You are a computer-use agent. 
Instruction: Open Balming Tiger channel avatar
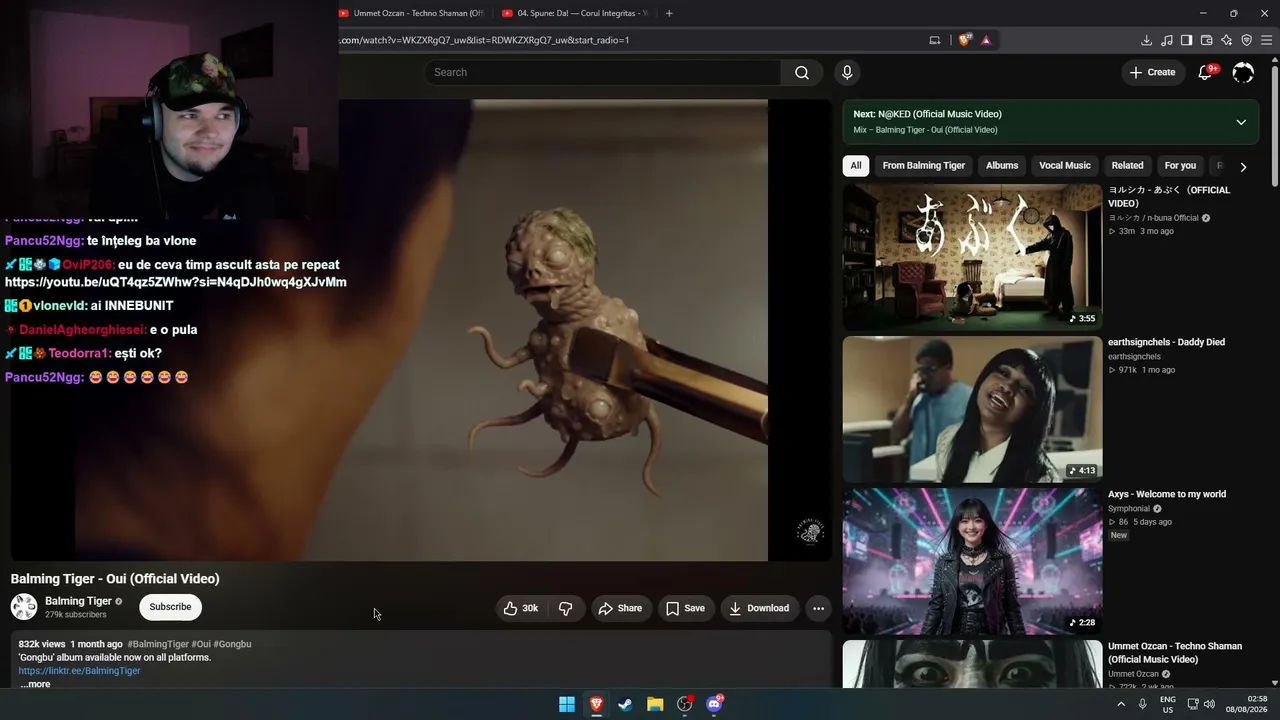pyautogui.click(x=24, y=606)
